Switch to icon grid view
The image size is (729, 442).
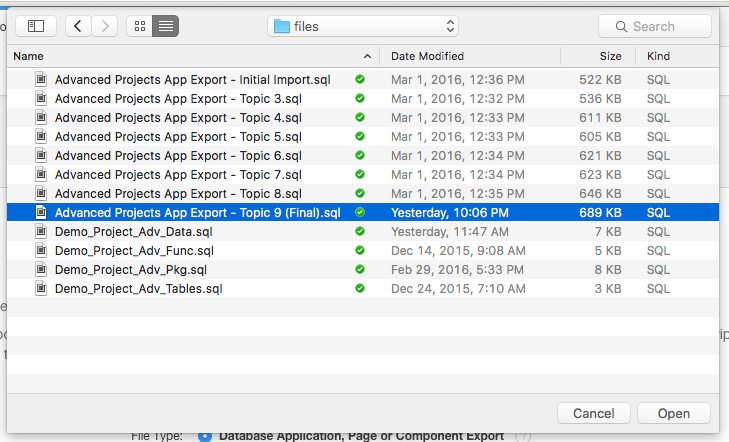tap(139, 26)
